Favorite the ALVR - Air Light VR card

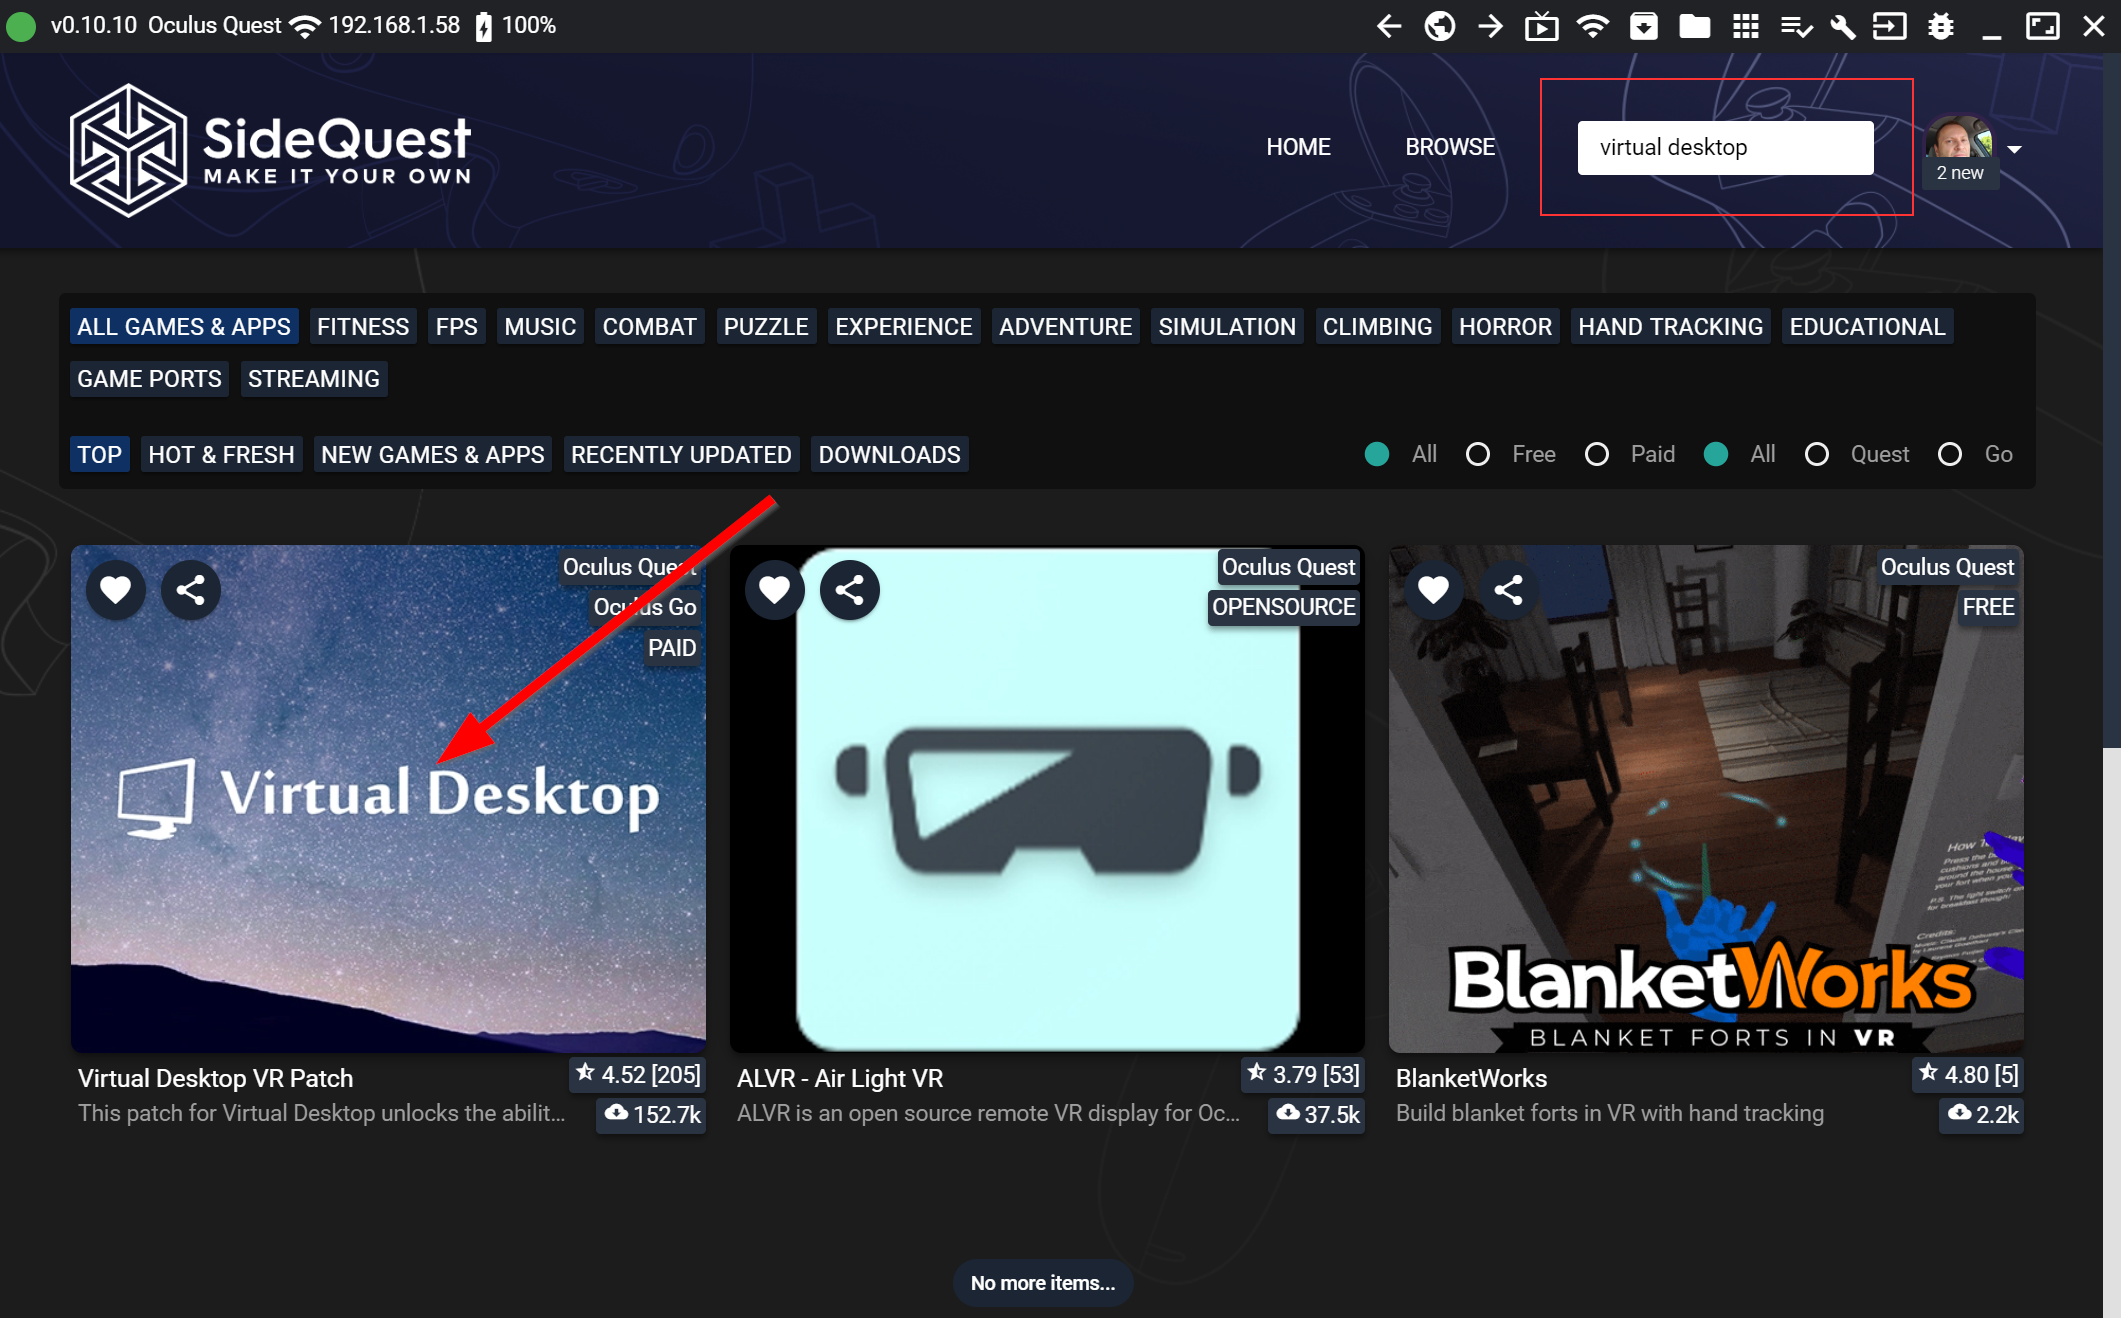pyautogui.click(x=775, y=590)
